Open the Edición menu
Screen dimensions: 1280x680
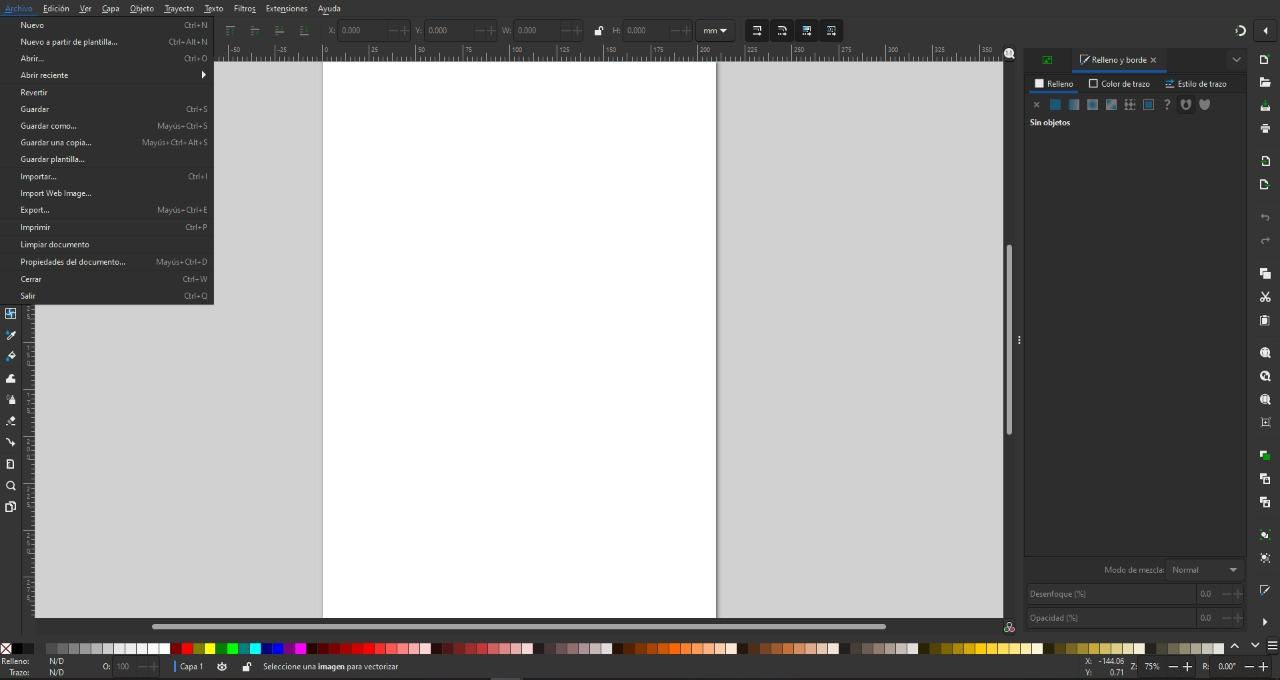(56, 8)
